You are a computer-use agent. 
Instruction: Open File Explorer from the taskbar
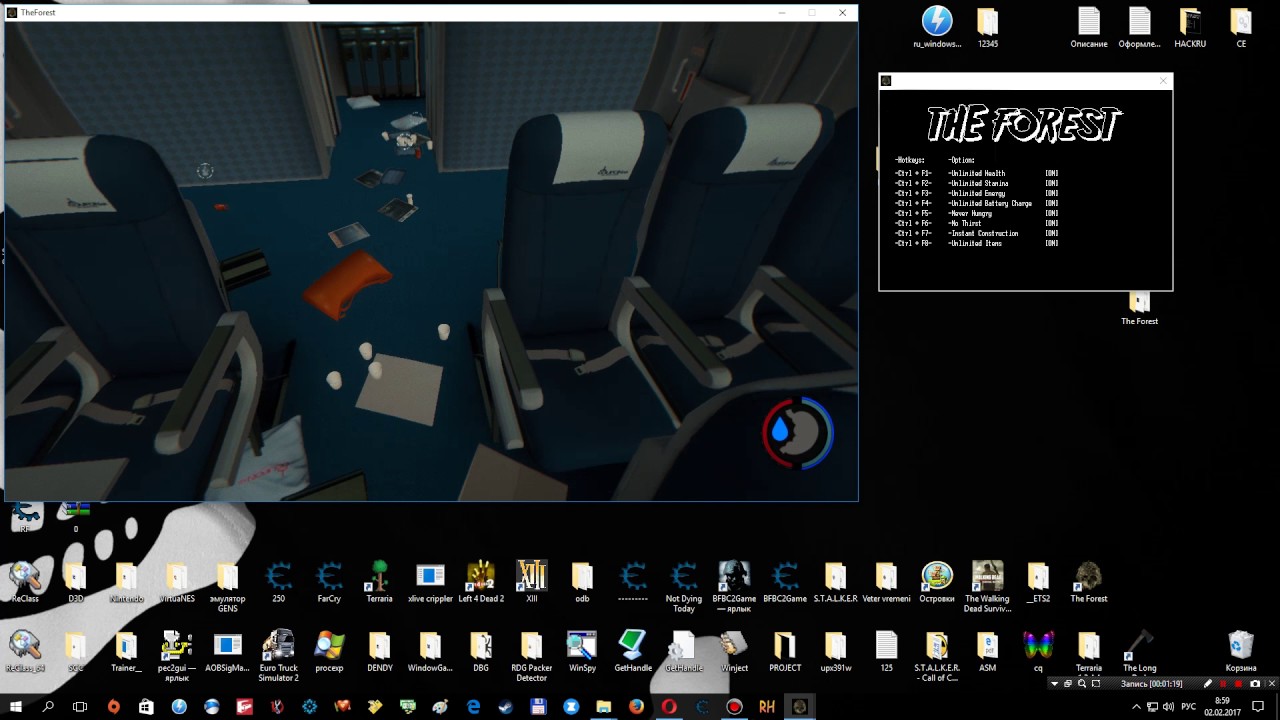point(603,707)
